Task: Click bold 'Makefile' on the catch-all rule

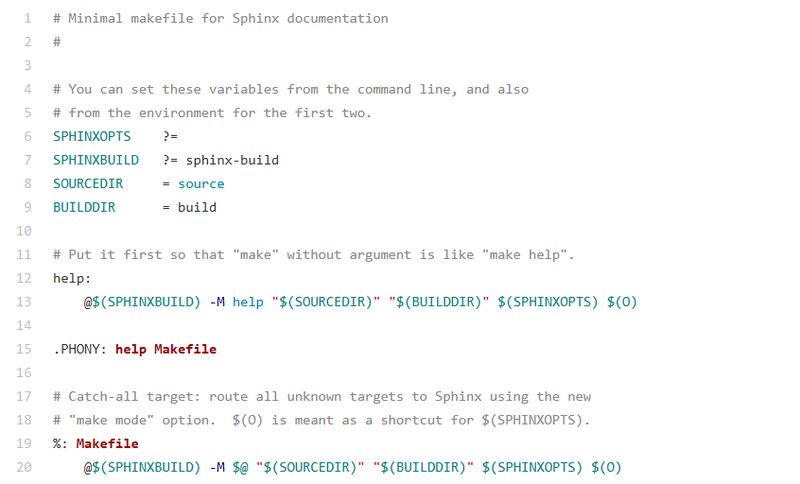Action: [x=107, y=444]
